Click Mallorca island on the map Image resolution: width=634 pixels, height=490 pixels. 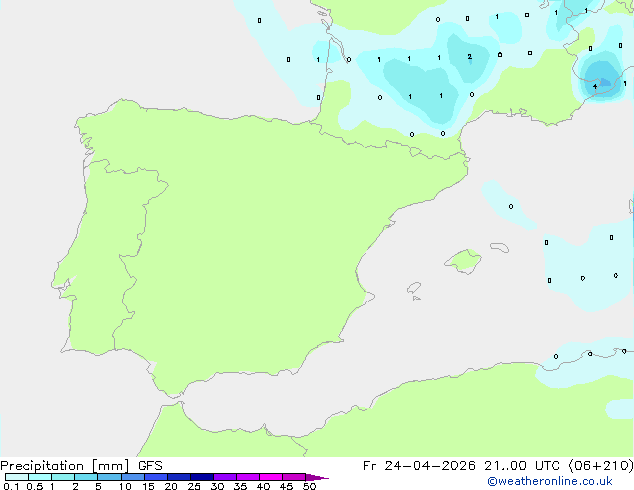pyautogui.click(x=463, y=261)
